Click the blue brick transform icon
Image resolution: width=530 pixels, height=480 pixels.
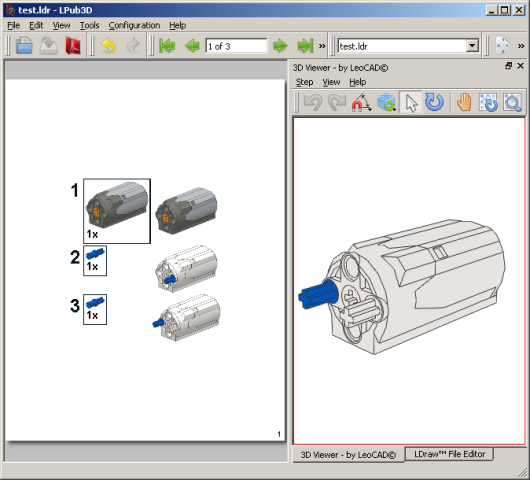pos(386,102)
